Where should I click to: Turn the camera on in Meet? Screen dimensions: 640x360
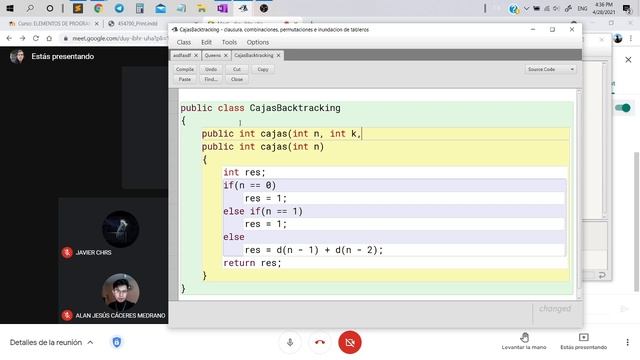[350, 342]
